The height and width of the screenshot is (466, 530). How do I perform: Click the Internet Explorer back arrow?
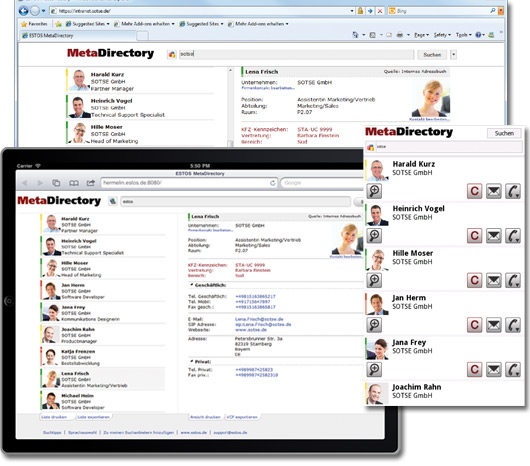click(x=24, y=11)
